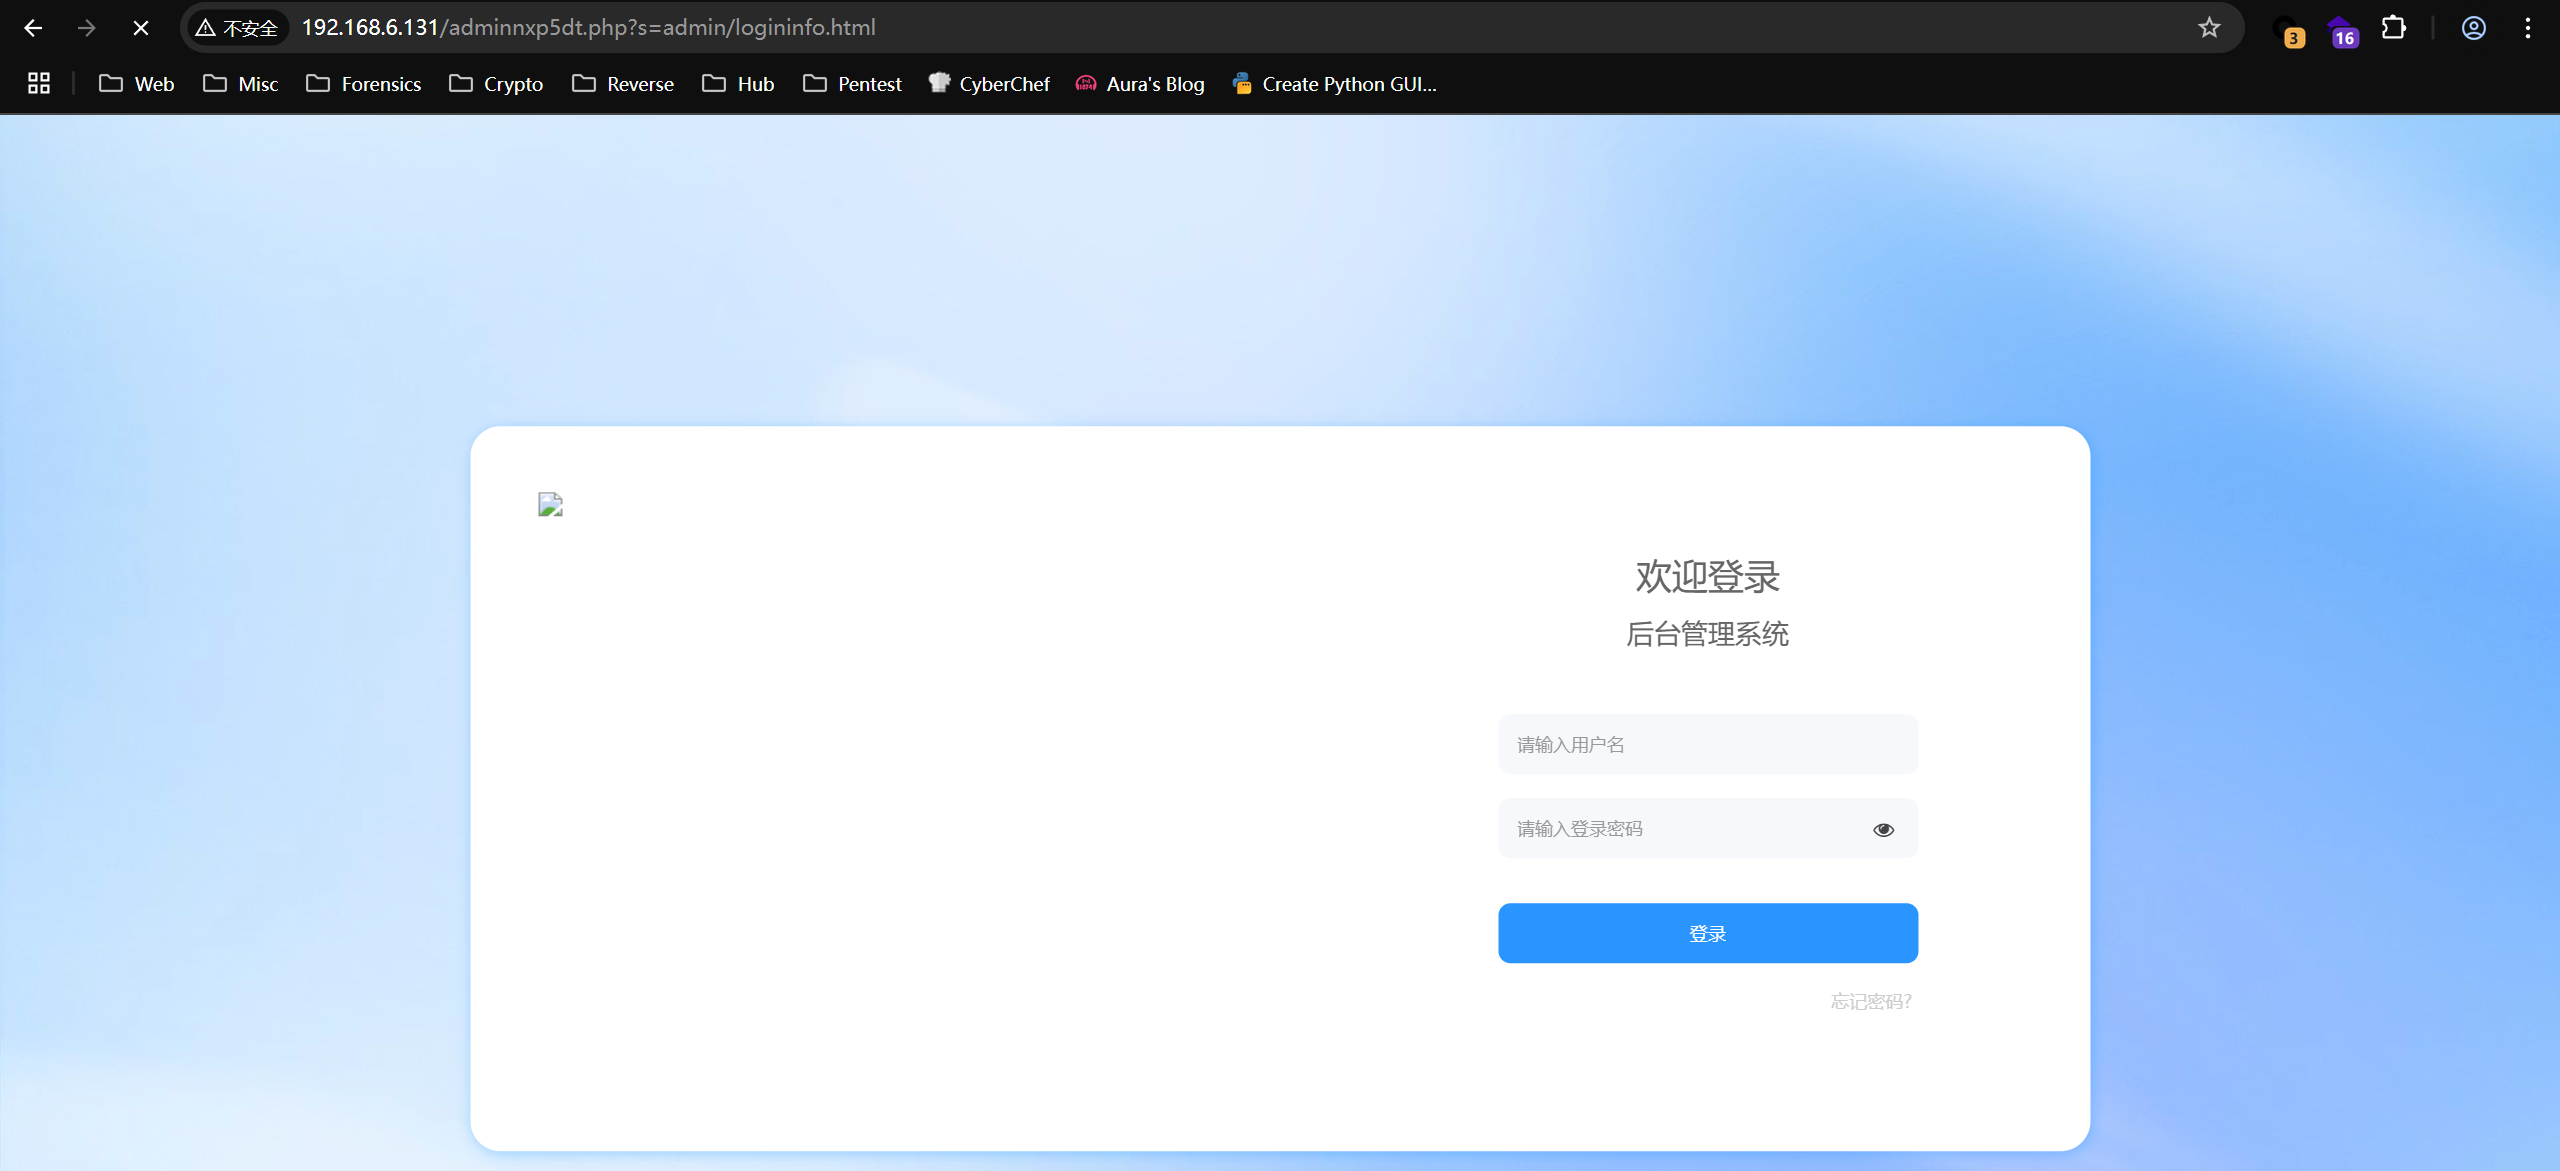Open the purple extension with badge 16
Image resolution: width=2560 pixels, height=1171 pixels.
[x=2341, y=30]
